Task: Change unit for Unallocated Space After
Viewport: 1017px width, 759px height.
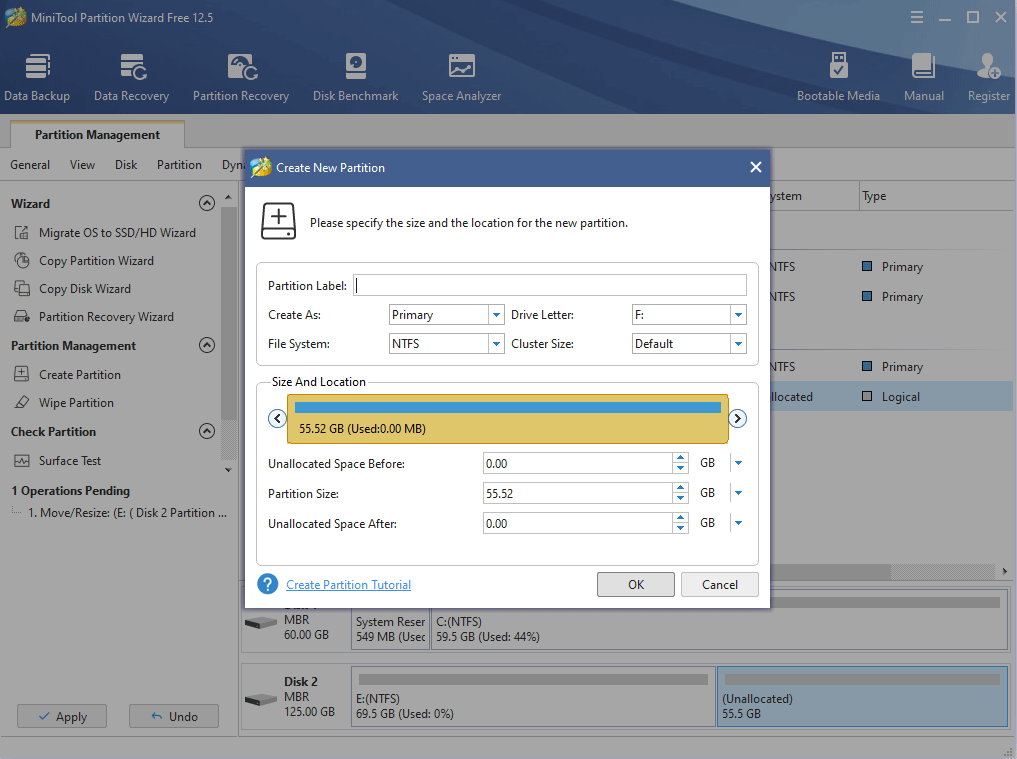Action: [738, 523]
